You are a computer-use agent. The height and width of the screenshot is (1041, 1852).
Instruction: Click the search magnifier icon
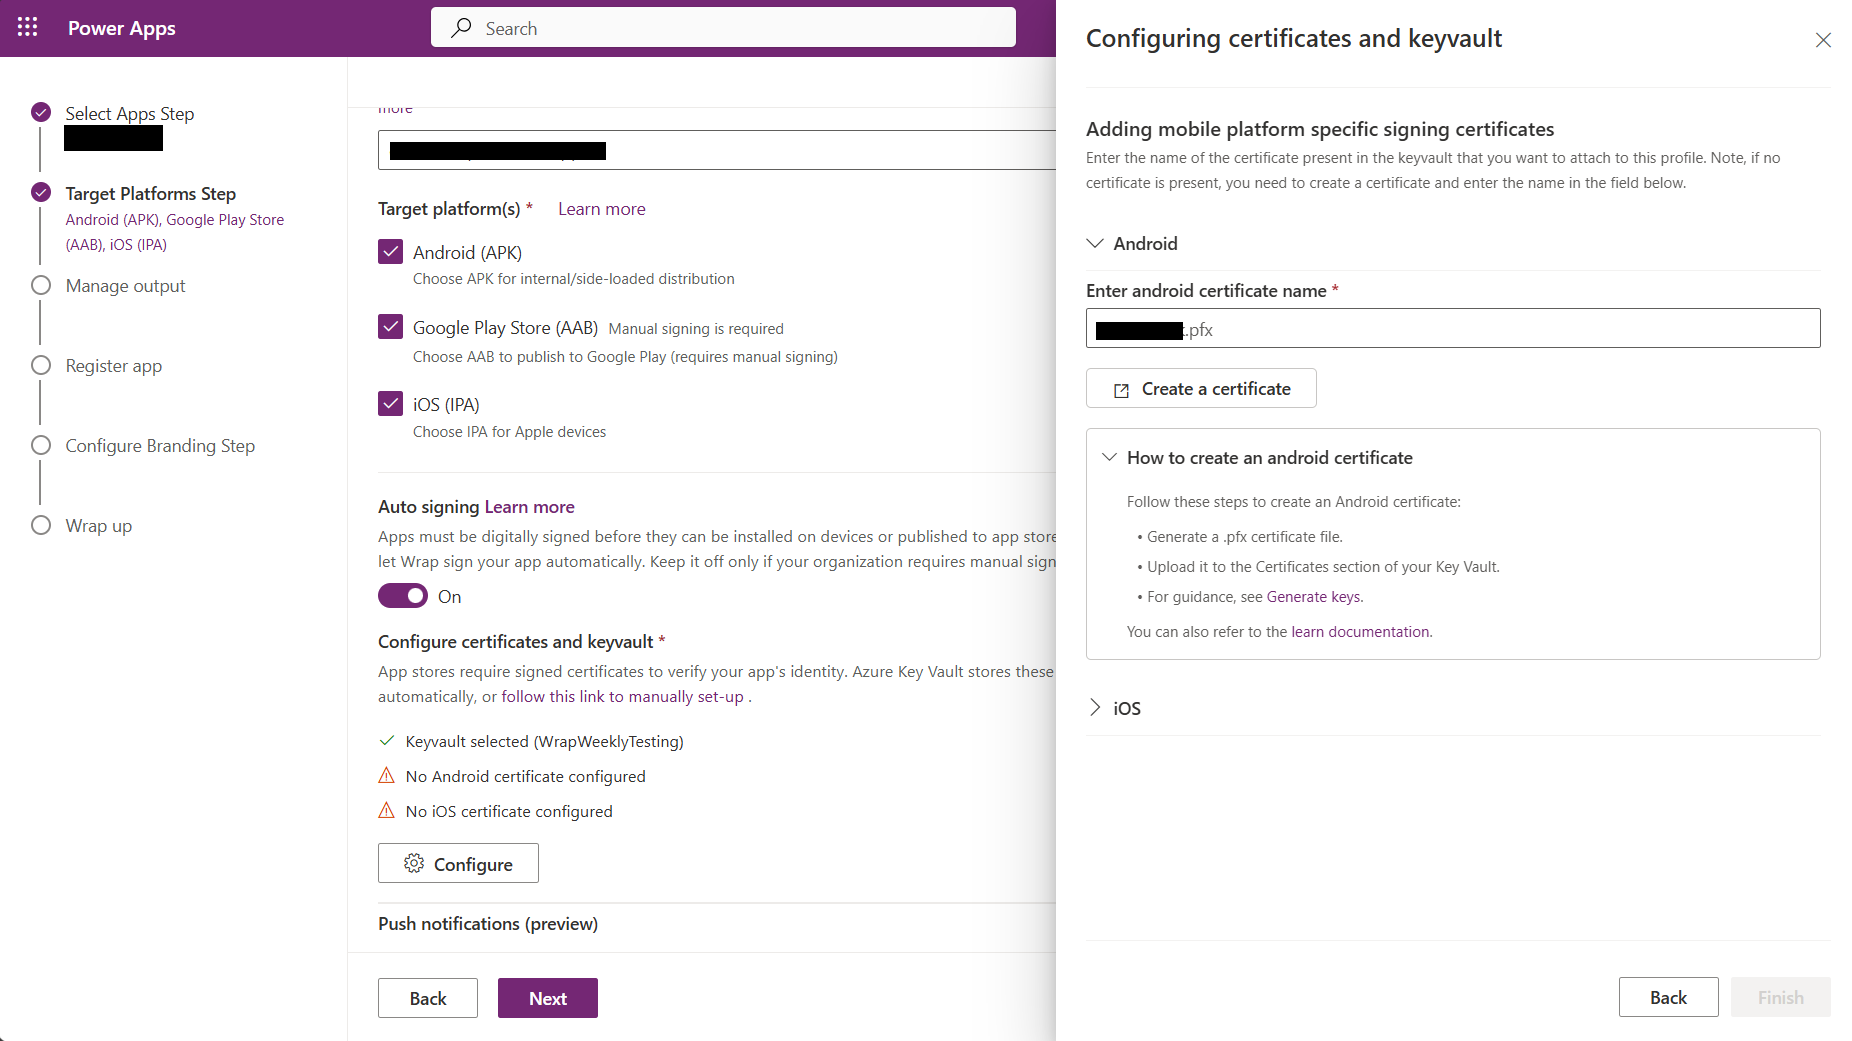pos(461,28)
